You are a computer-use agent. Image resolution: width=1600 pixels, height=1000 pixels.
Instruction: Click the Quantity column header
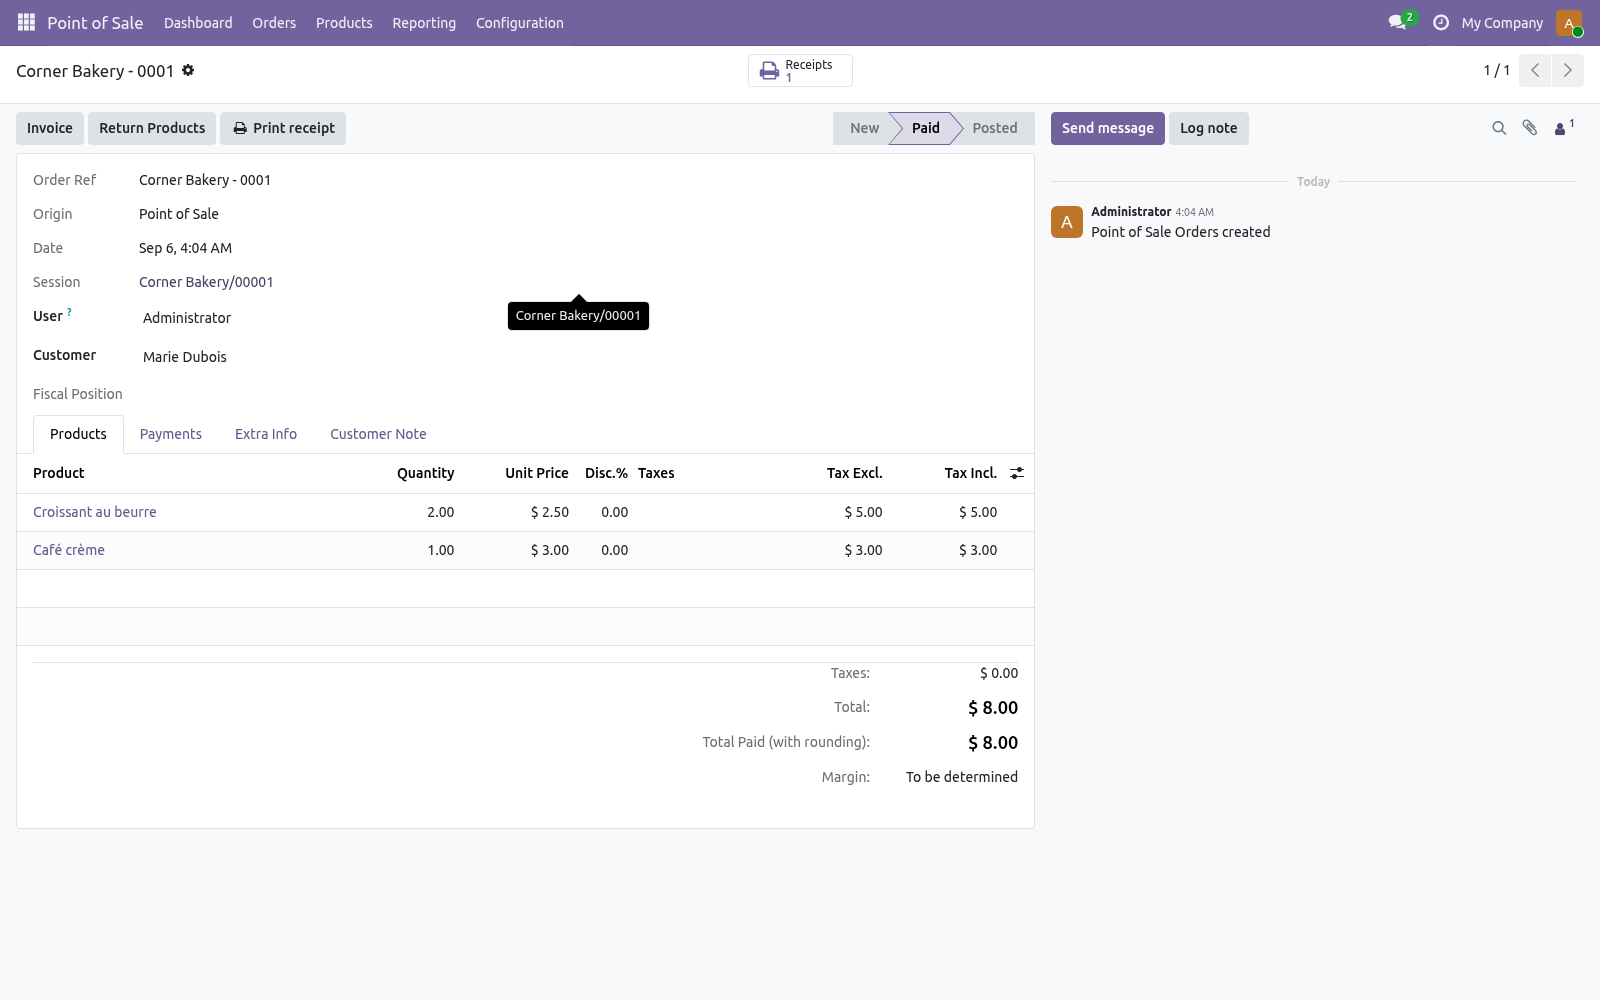click(425, 473)
